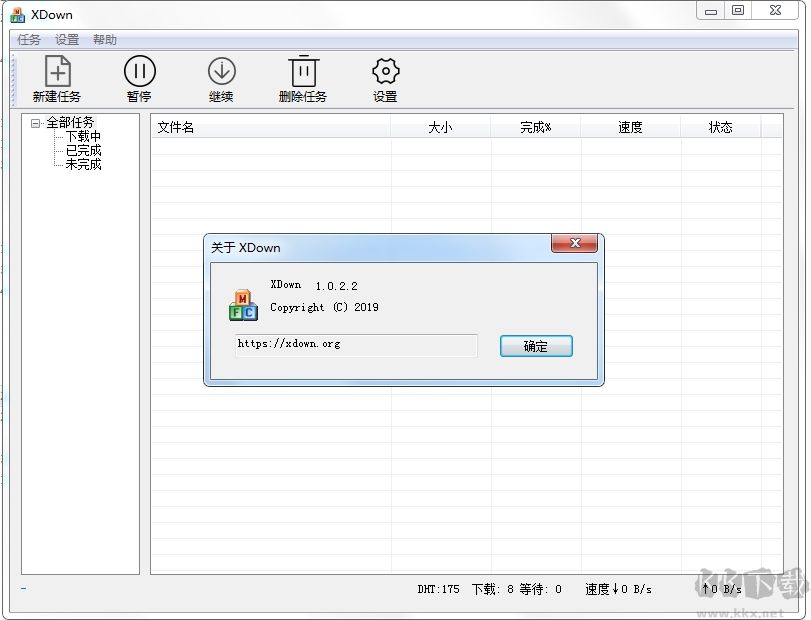
Task: Collapse the 全部任务 tree node
Action: tap(33, 122)
